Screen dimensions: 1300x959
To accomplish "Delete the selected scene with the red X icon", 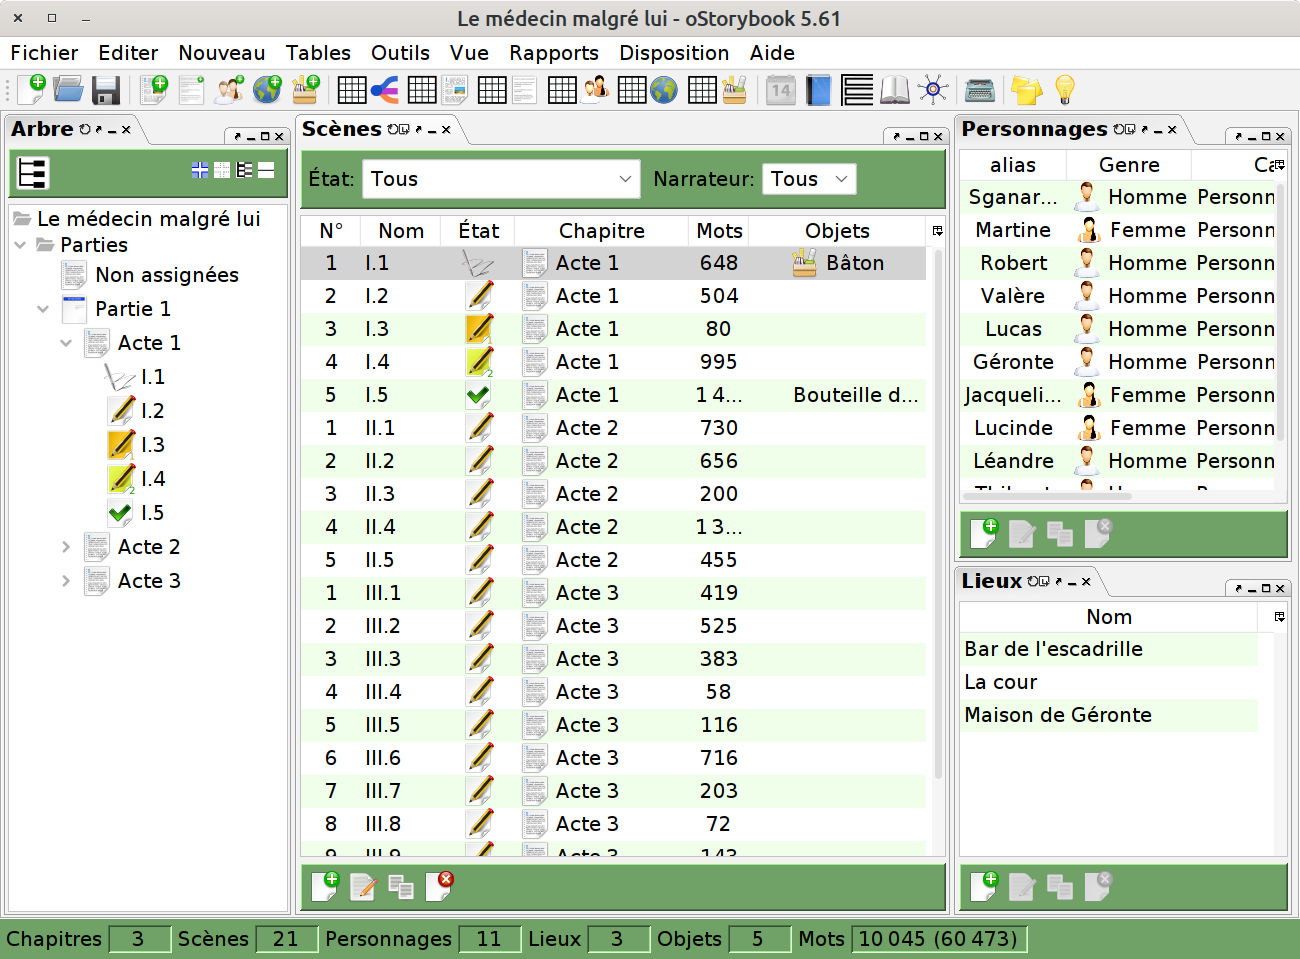I will click(x=439, y=886).
